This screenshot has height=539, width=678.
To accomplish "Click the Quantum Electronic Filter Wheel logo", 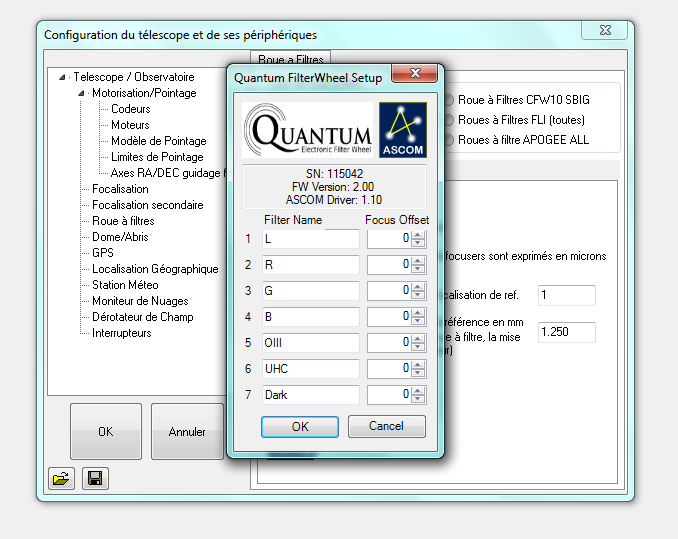I will coord(308,130).
